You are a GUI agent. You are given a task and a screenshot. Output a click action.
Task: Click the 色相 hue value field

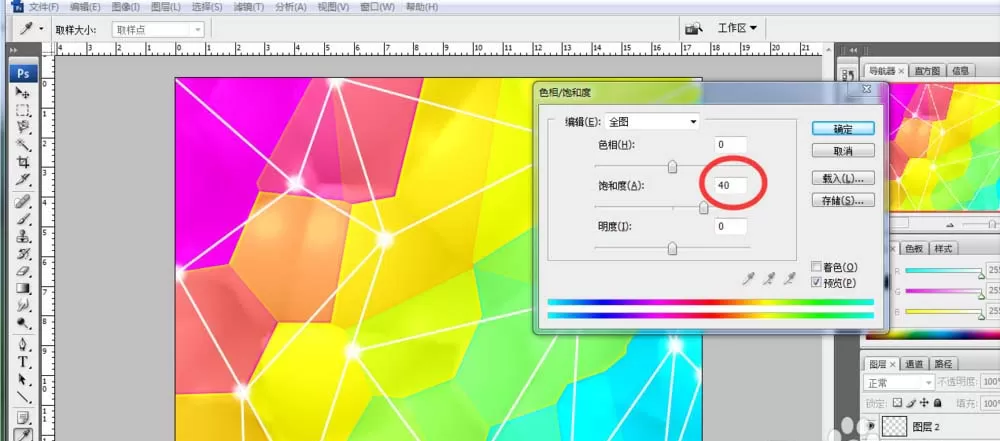point(730,145)
